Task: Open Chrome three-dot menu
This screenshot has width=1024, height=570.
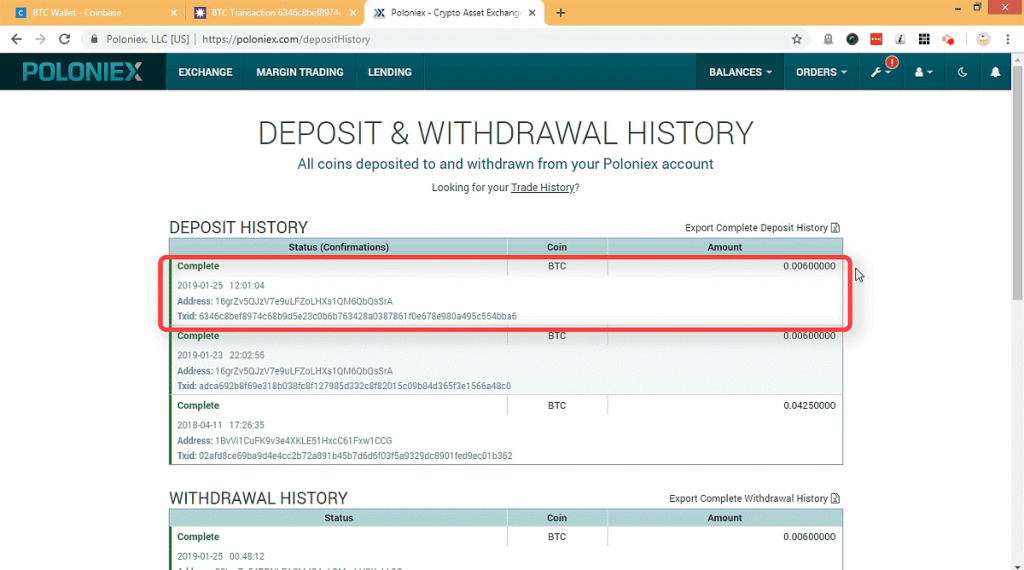Action: 1008,39
